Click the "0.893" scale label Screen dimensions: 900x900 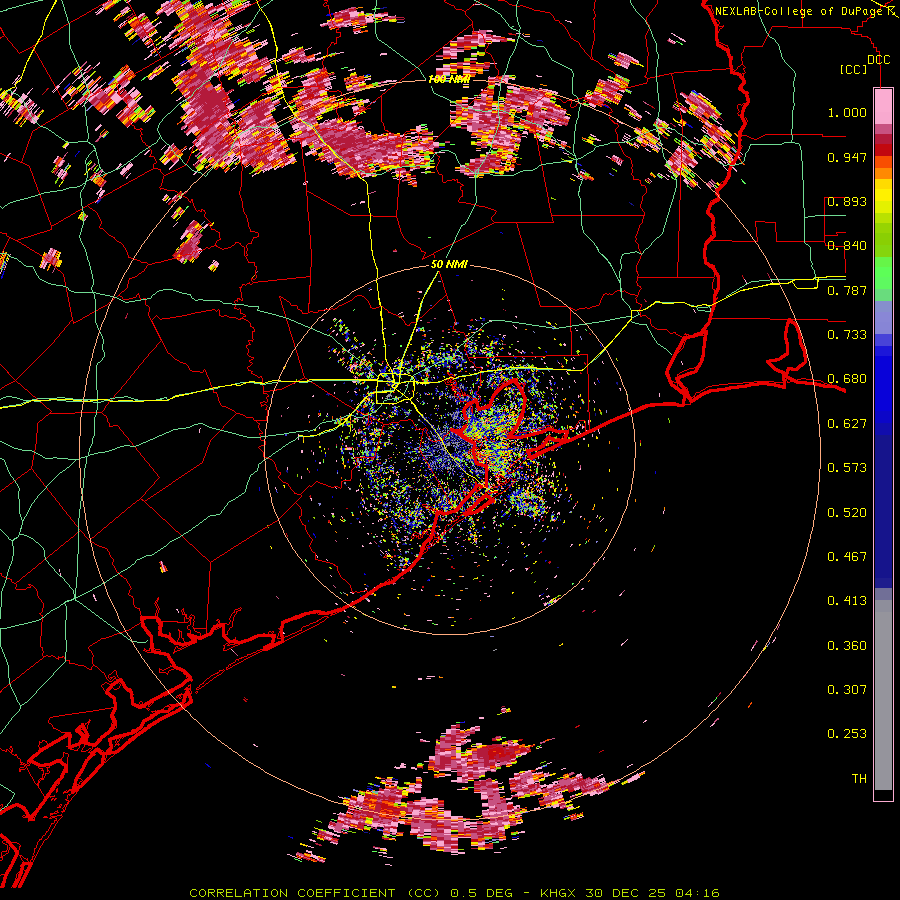tap(847, 201)
